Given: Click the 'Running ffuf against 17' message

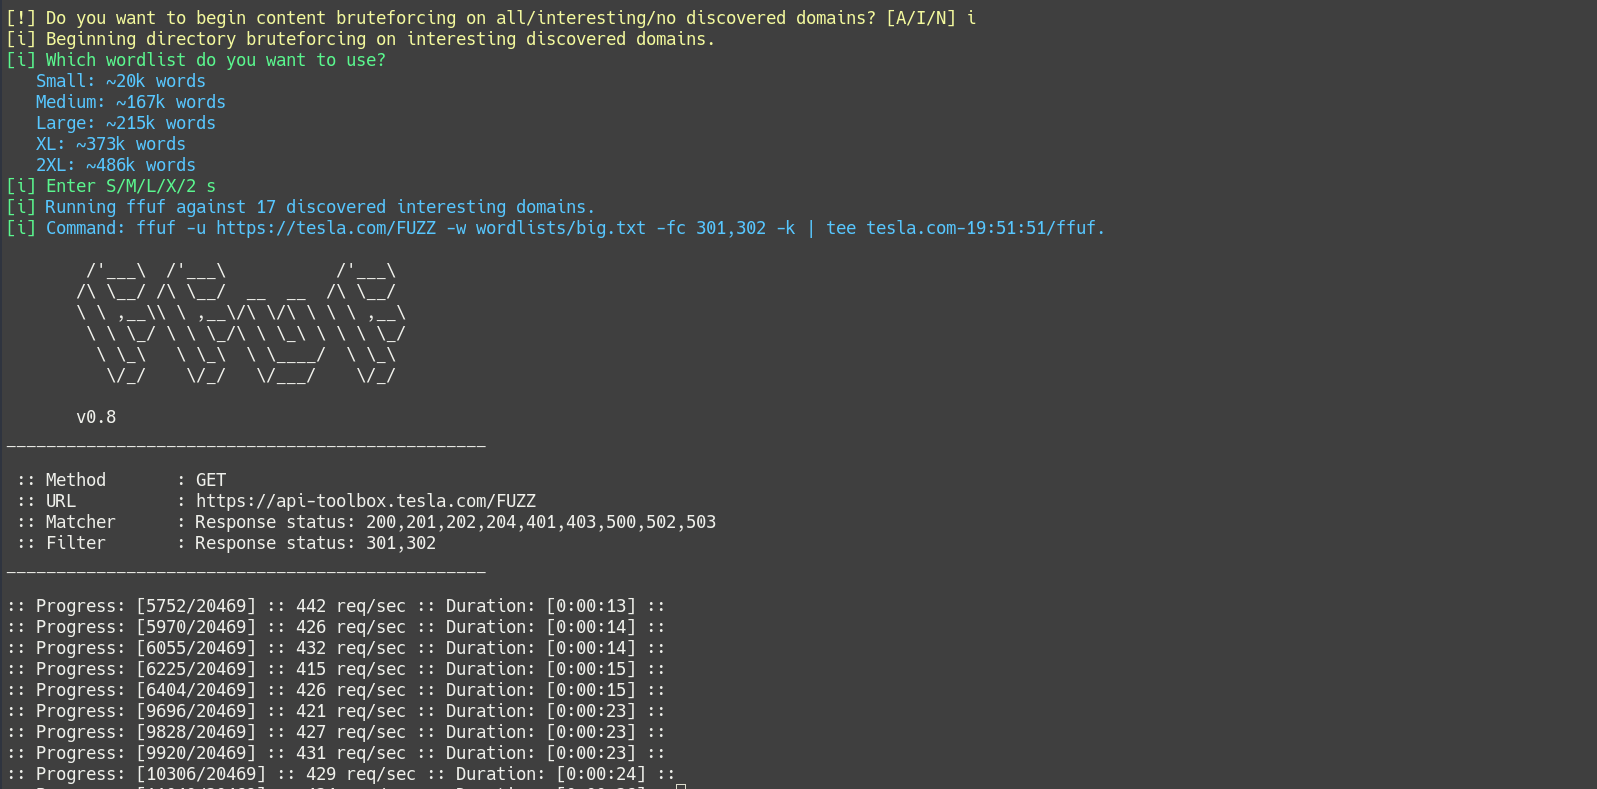Looking at the screenshot, I should (301, 207).
